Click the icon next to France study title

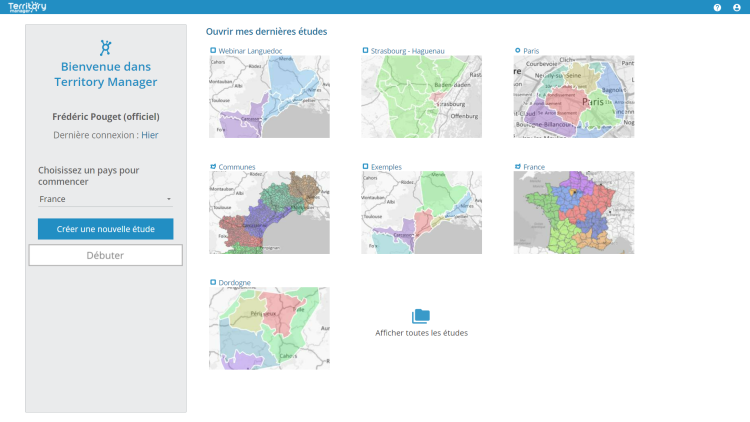pos(517,166)
